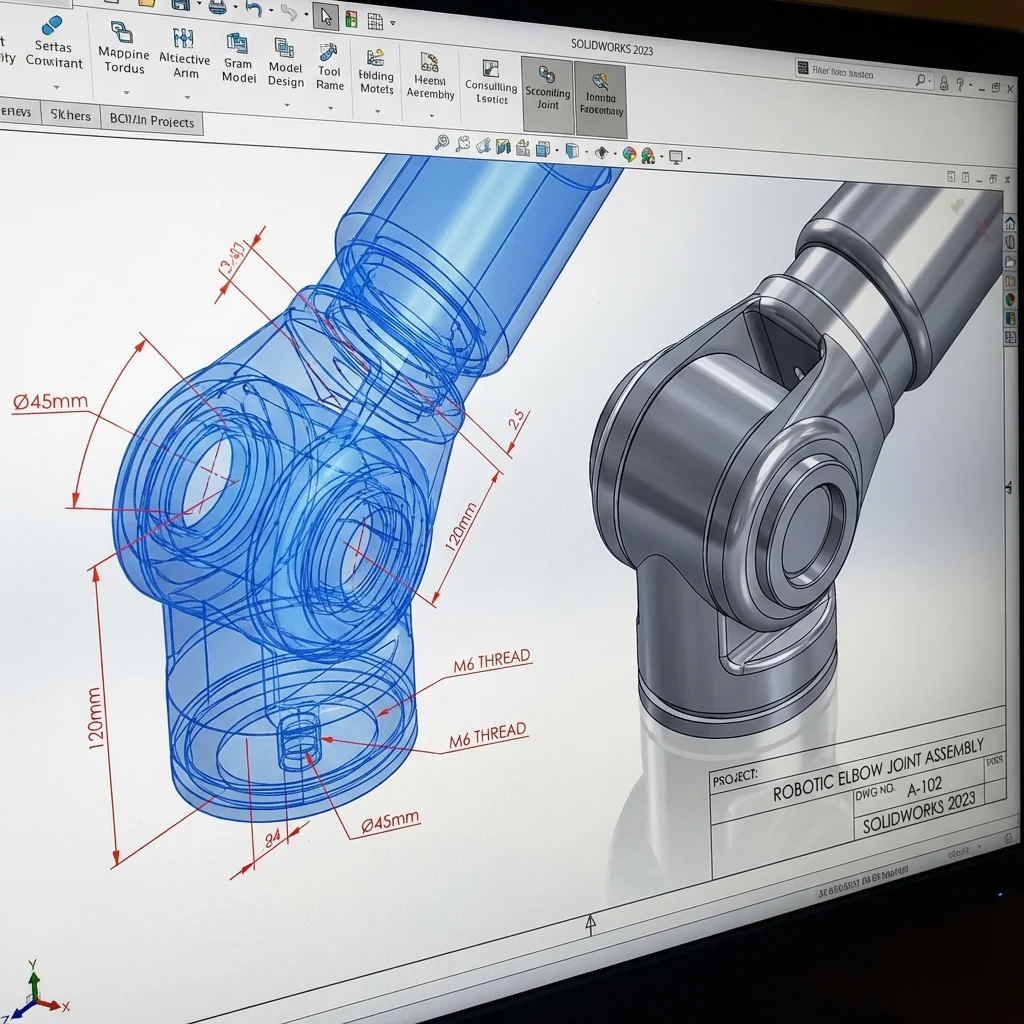Switch to the BCM/In Projects tab

152,121
